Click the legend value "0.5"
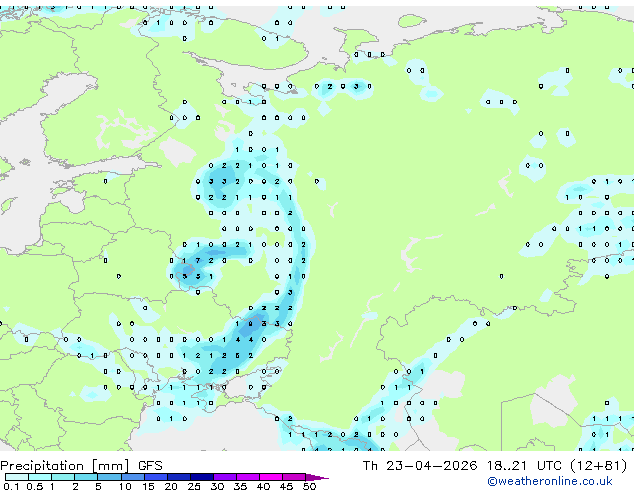 34,486
